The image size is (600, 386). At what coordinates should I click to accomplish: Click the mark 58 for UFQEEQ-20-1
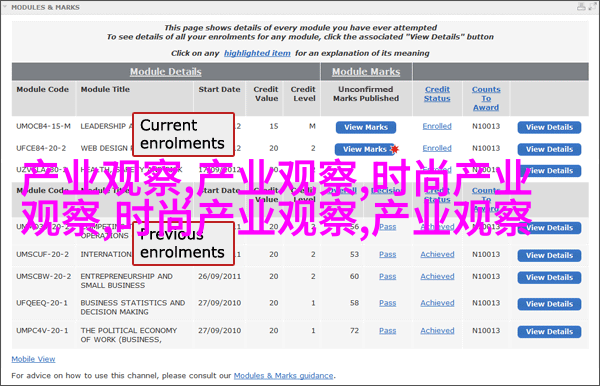click(354, 303)
